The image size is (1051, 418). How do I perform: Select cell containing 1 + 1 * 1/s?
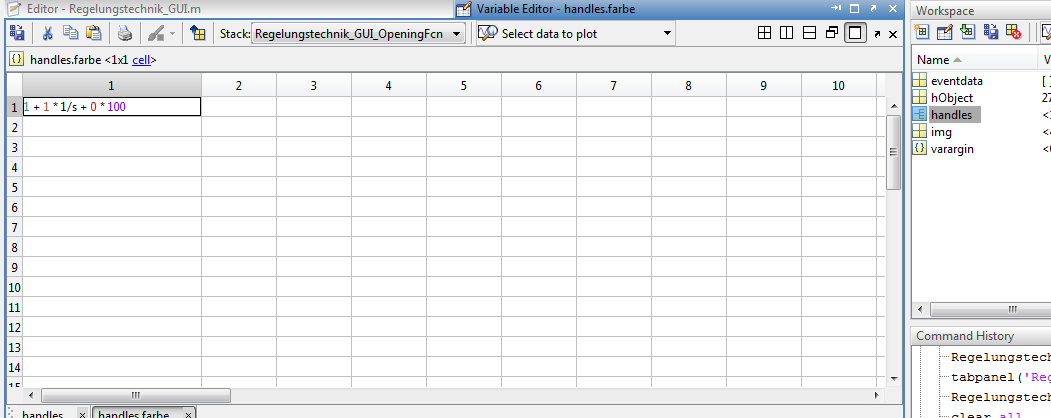tap(111, 106)
